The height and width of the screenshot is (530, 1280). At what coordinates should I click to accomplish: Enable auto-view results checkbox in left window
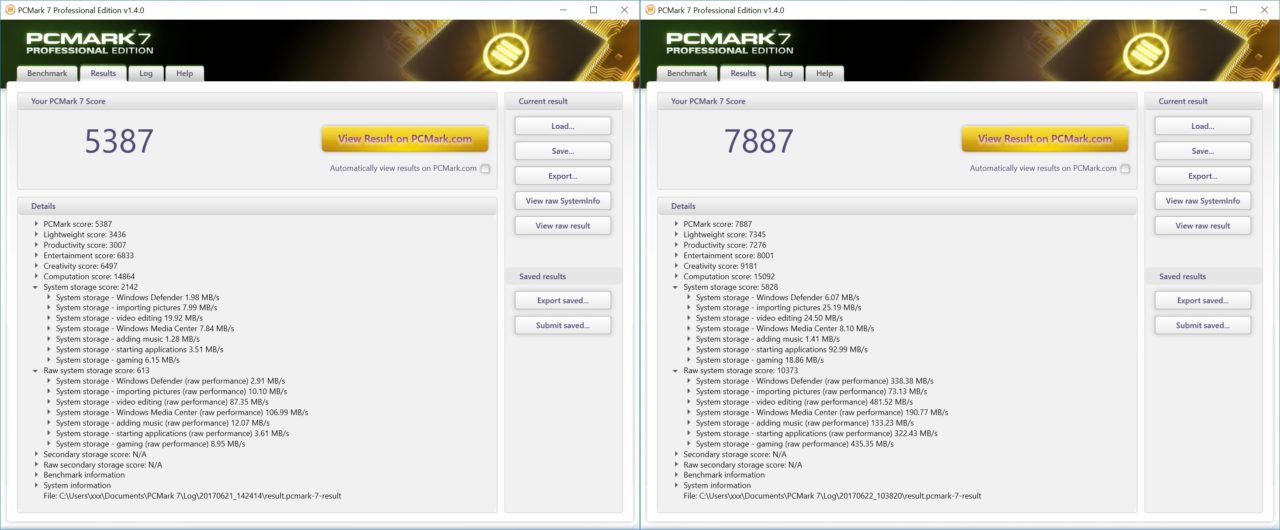pos(485,169)
